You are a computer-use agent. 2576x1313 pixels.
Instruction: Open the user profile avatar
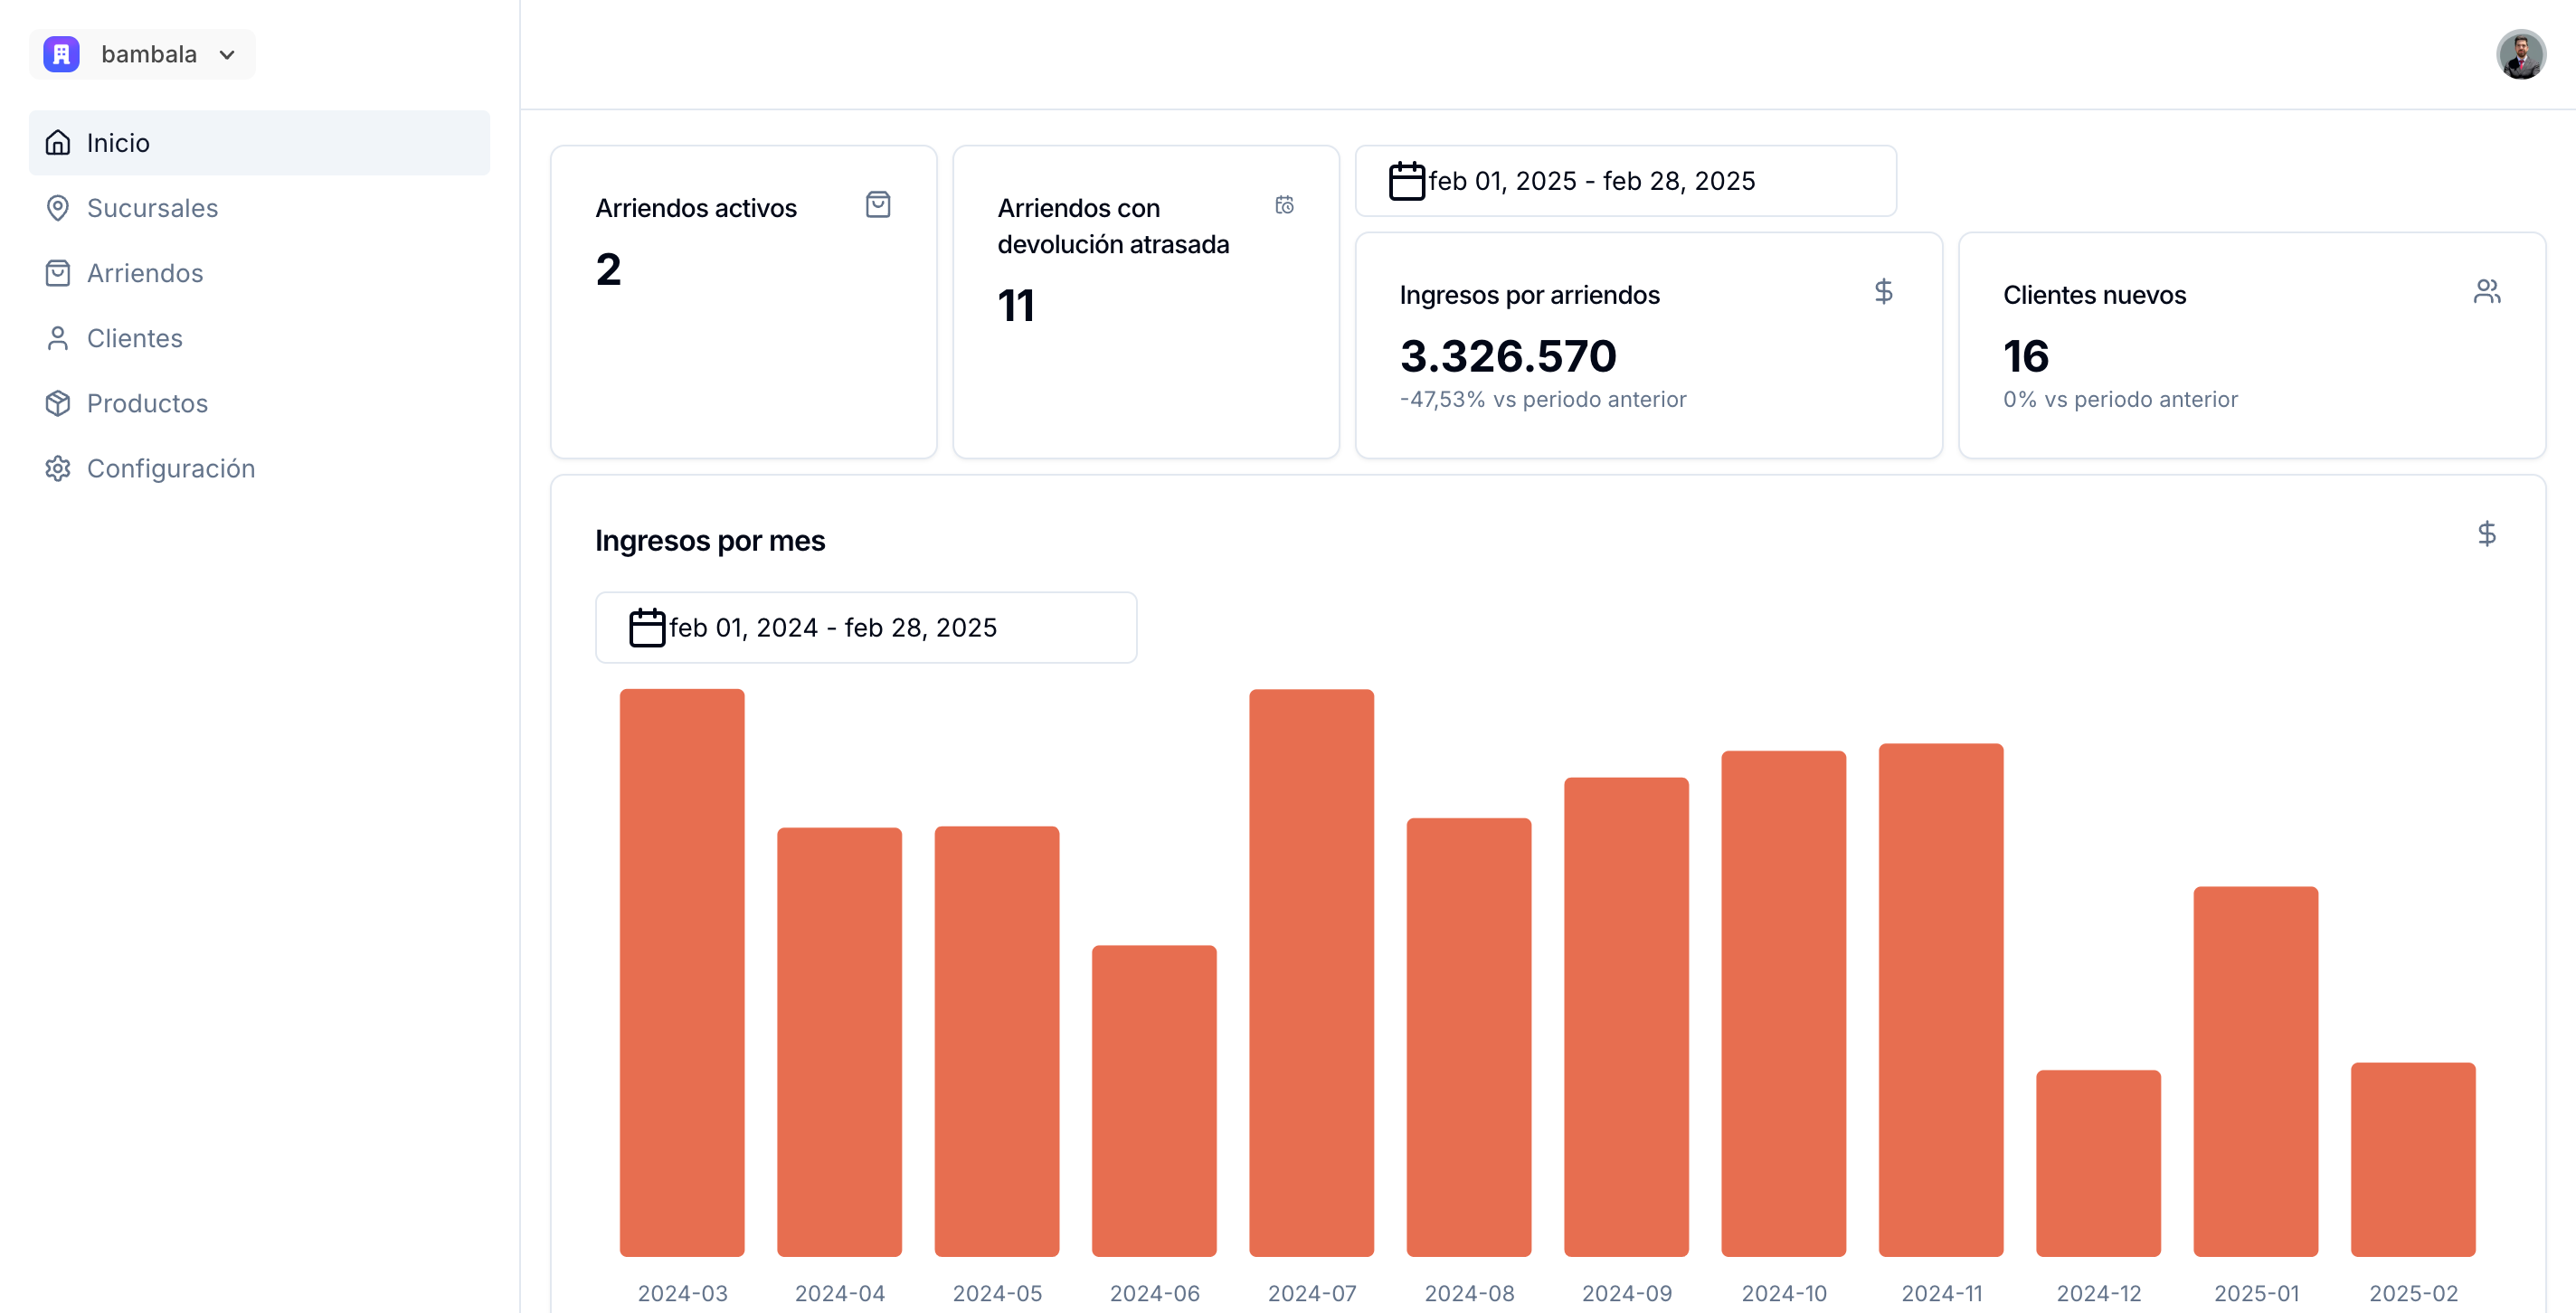point(2520,54)
